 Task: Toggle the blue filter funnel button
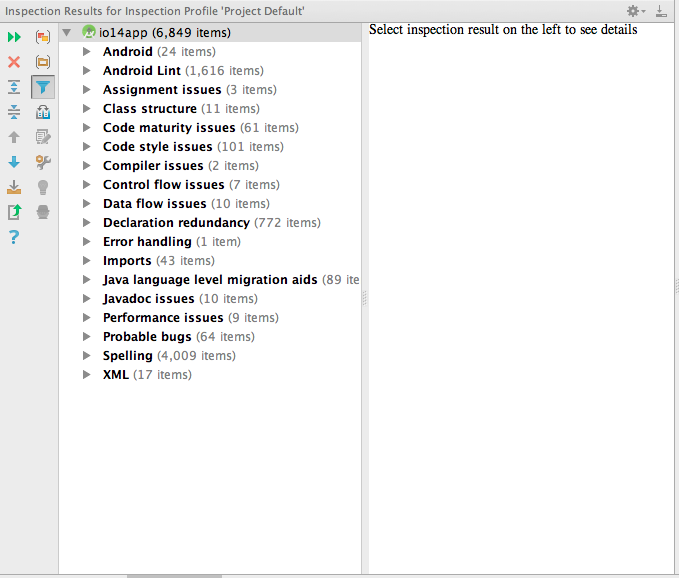43,87
